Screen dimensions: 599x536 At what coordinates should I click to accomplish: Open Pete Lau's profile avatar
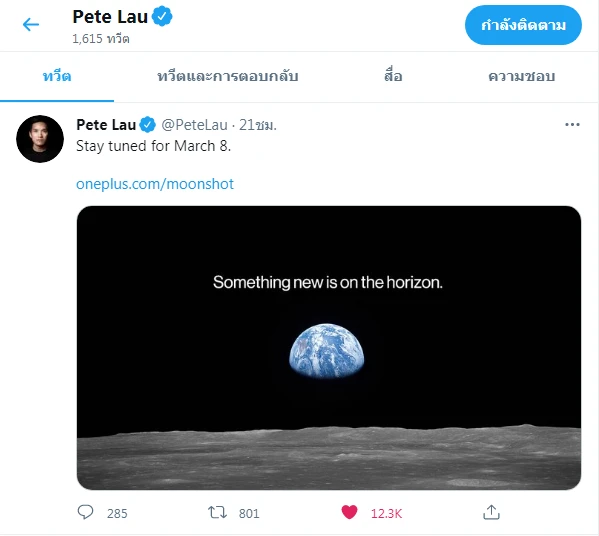[x=40, y=139]
